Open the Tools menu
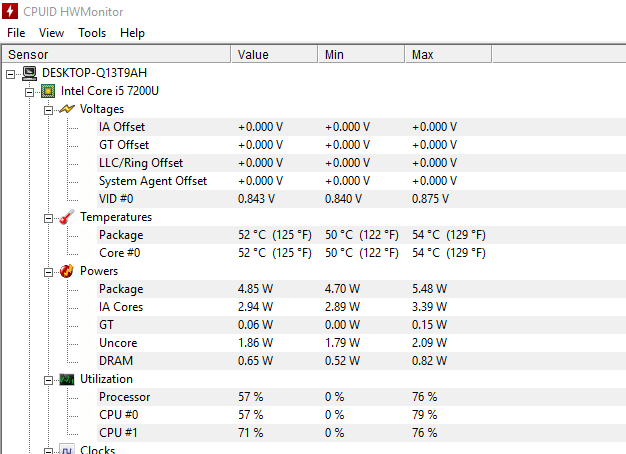 (92, 33)
